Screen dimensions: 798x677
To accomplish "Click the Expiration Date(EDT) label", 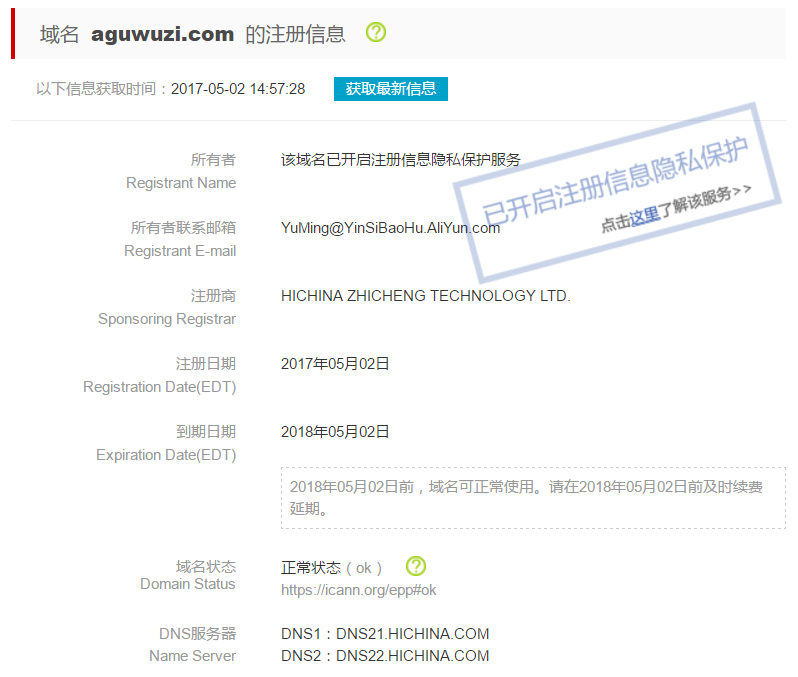I will point(166,455).
